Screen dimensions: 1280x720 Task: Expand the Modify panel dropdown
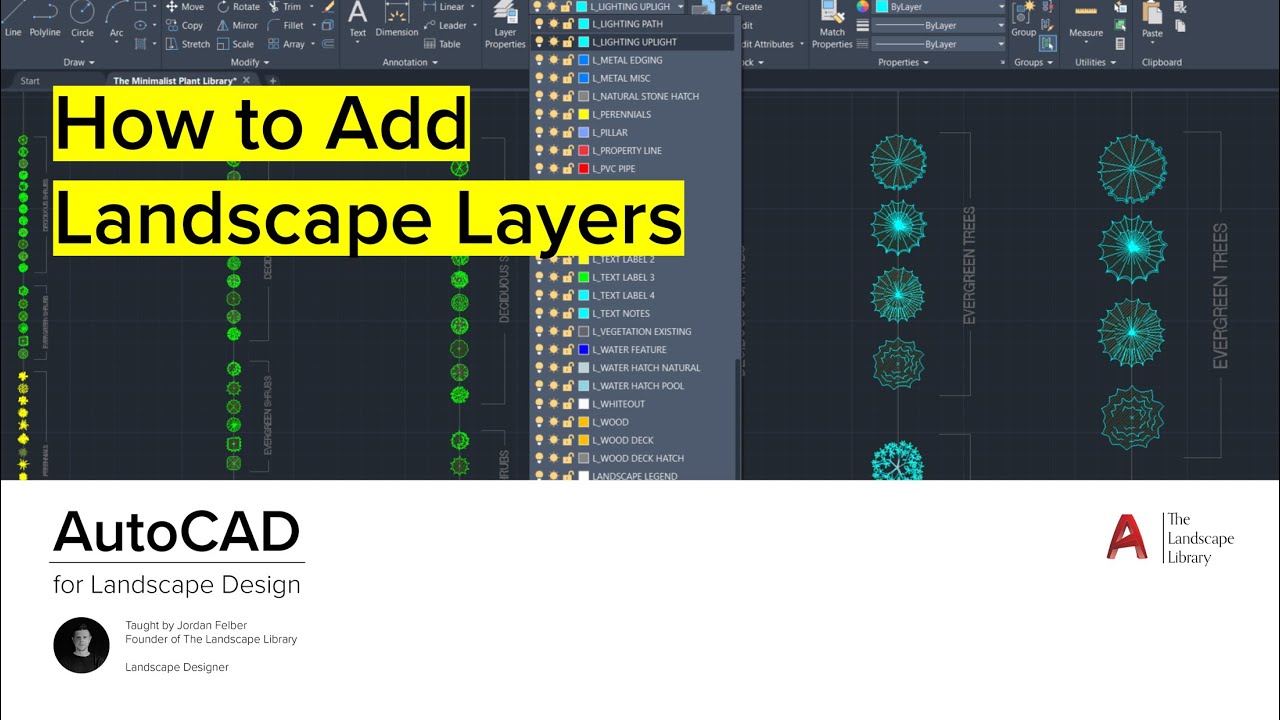point(250,62)
